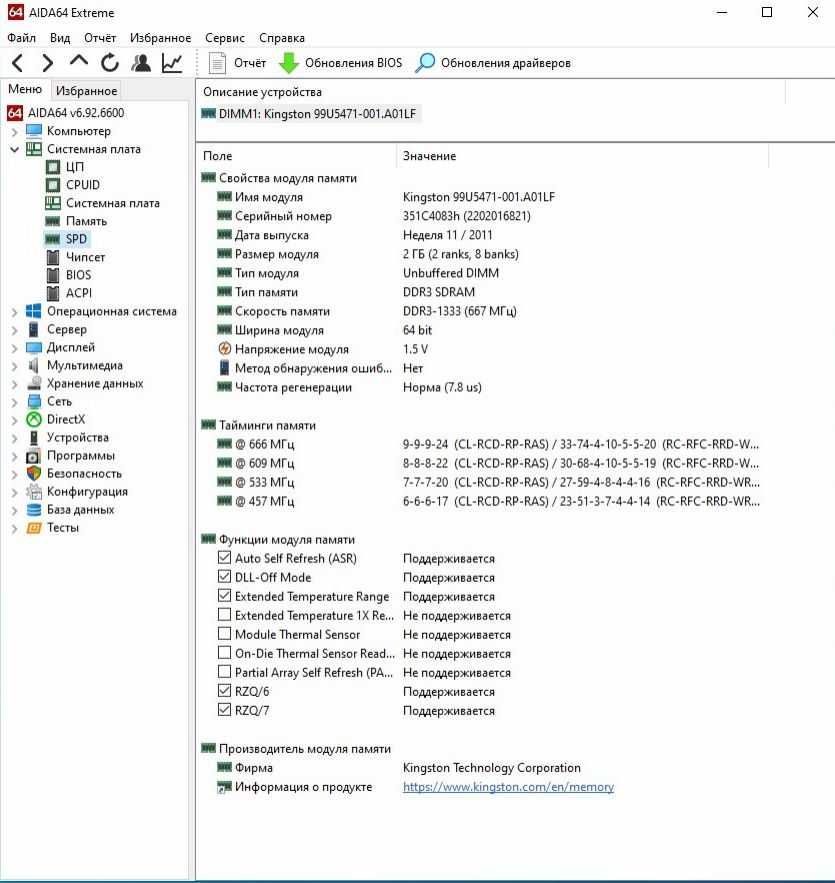Expand the Дисплей tree node
Screen dimensions: 835x883
coord(15,348)
